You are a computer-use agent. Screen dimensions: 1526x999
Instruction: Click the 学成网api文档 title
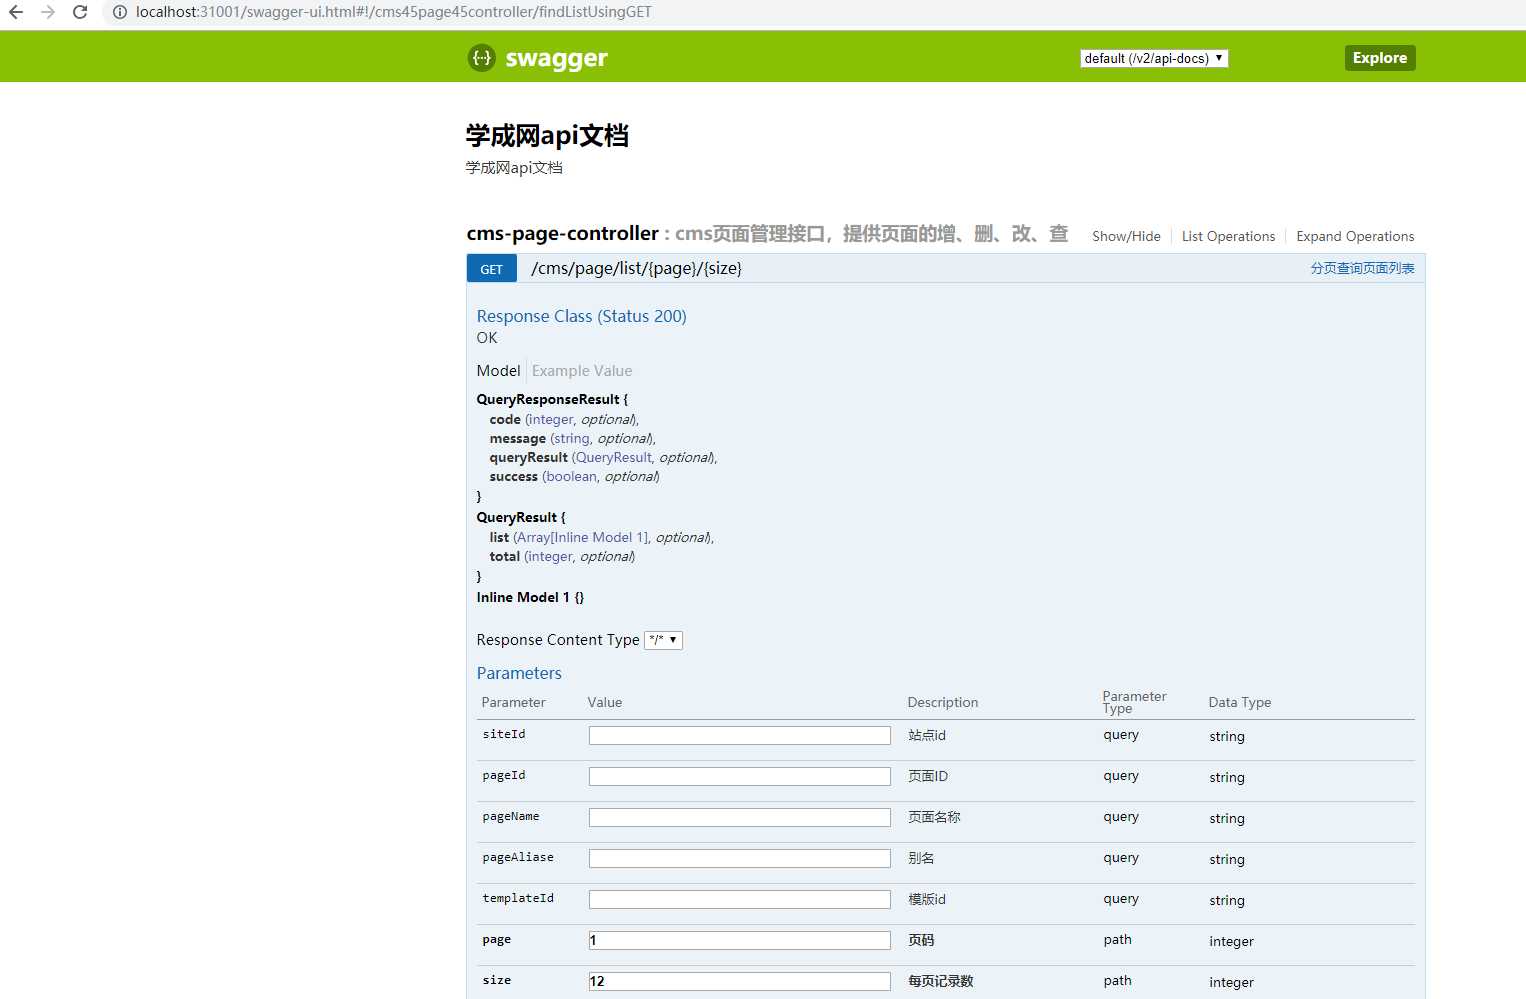coord(547,136)
